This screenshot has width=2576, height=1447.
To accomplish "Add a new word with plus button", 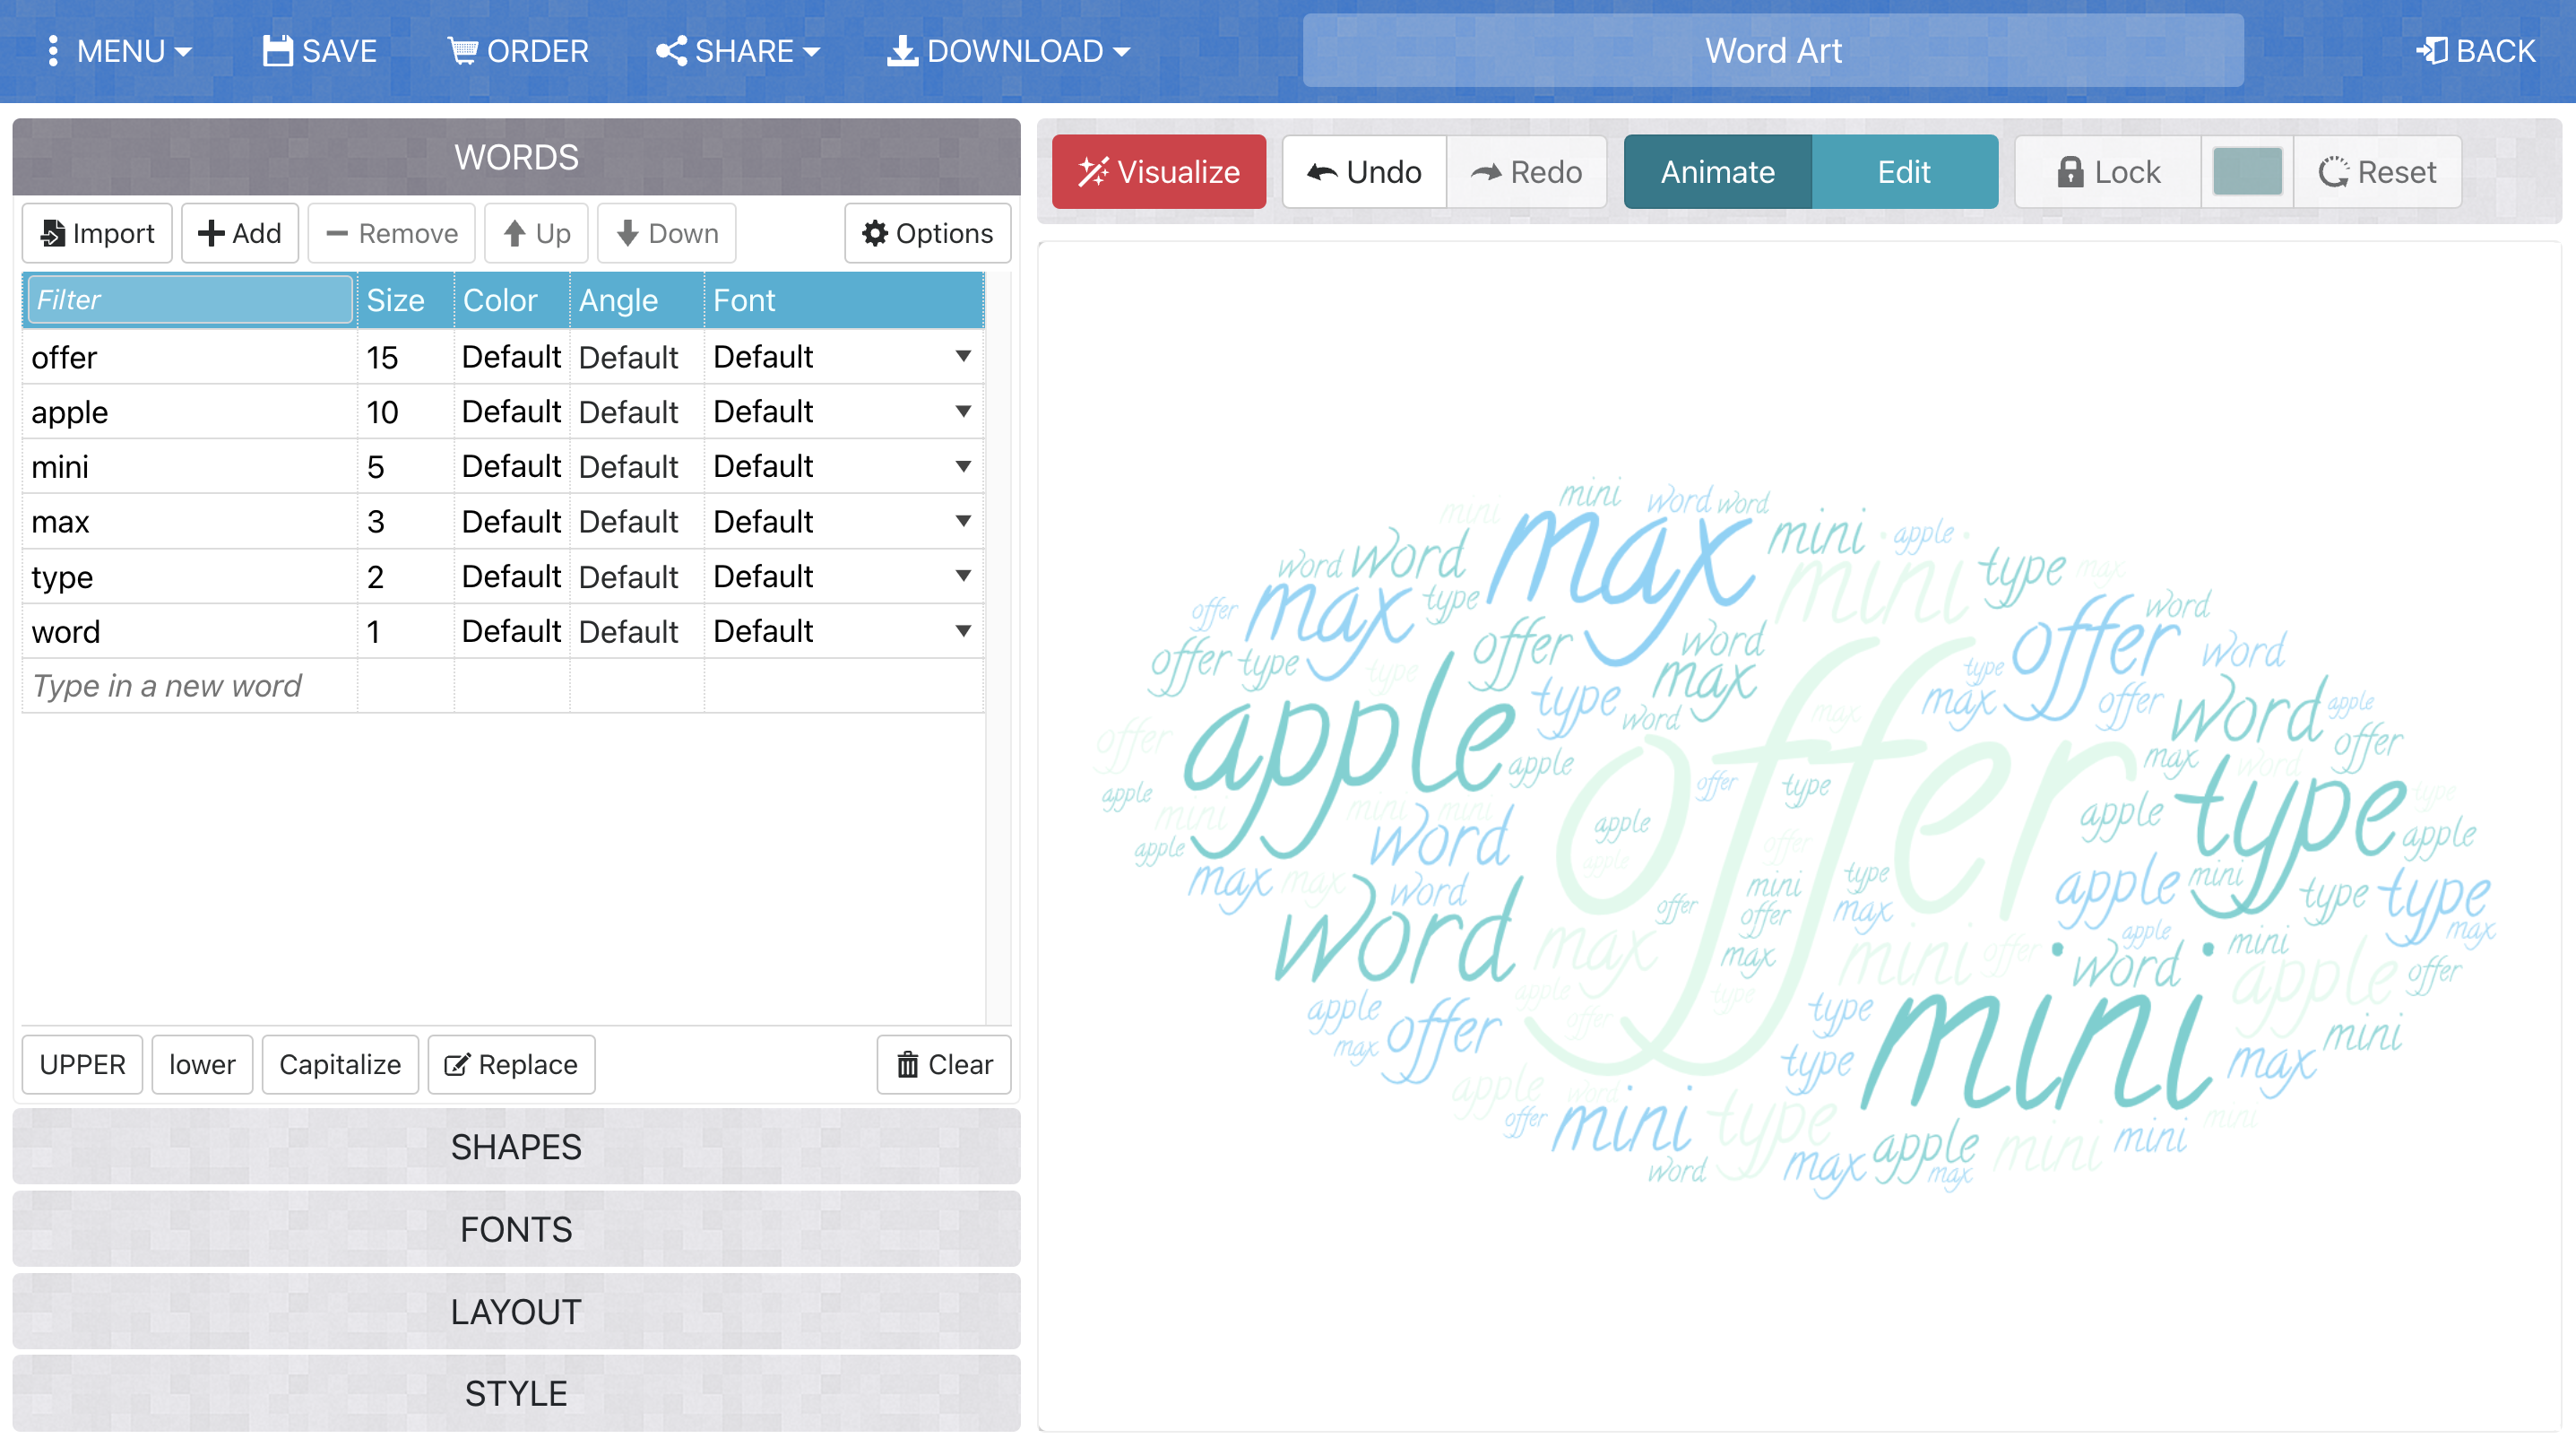I will coord(240,233).
